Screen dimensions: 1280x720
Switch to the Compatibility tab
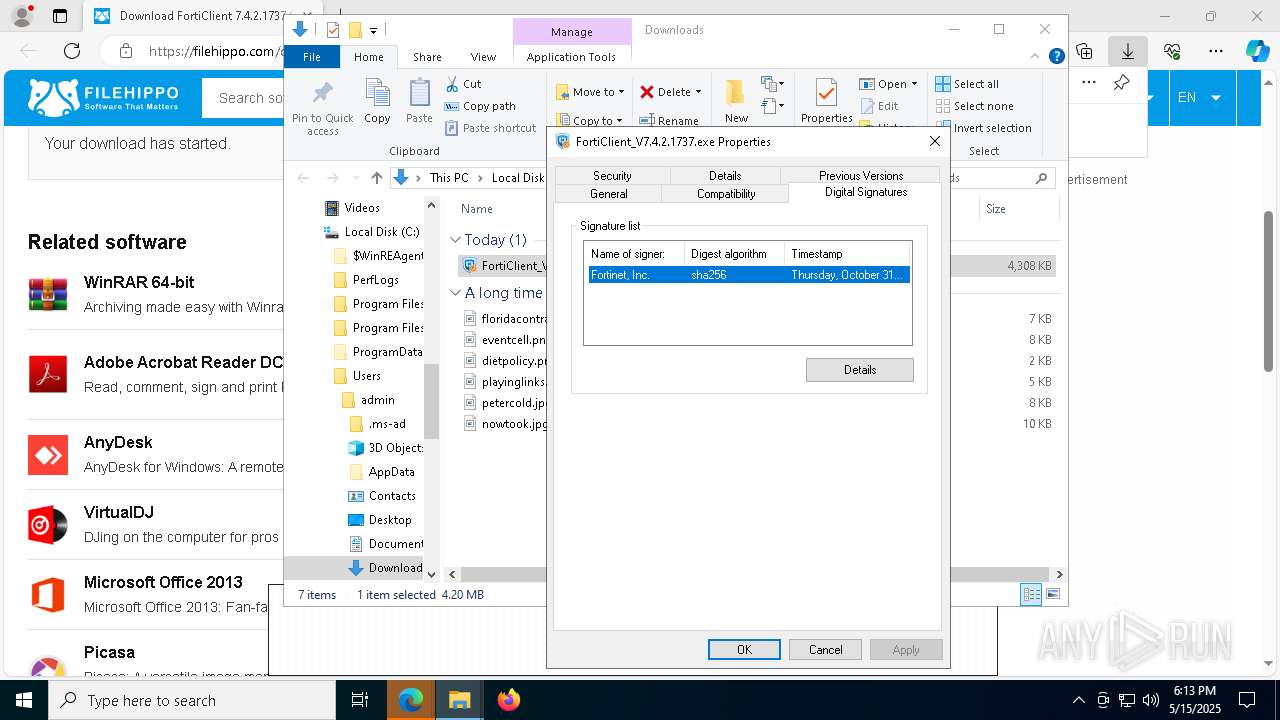click(726, 194)
